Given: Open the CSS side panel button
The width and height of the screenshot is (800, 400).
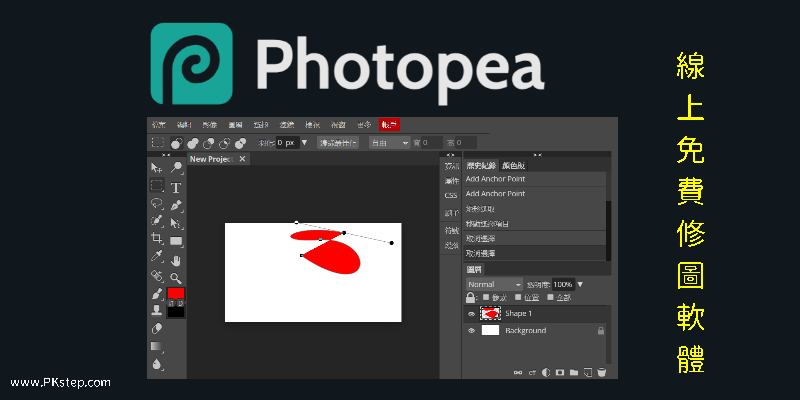Looking at the screenshot, I should click(x=451, y=195).
